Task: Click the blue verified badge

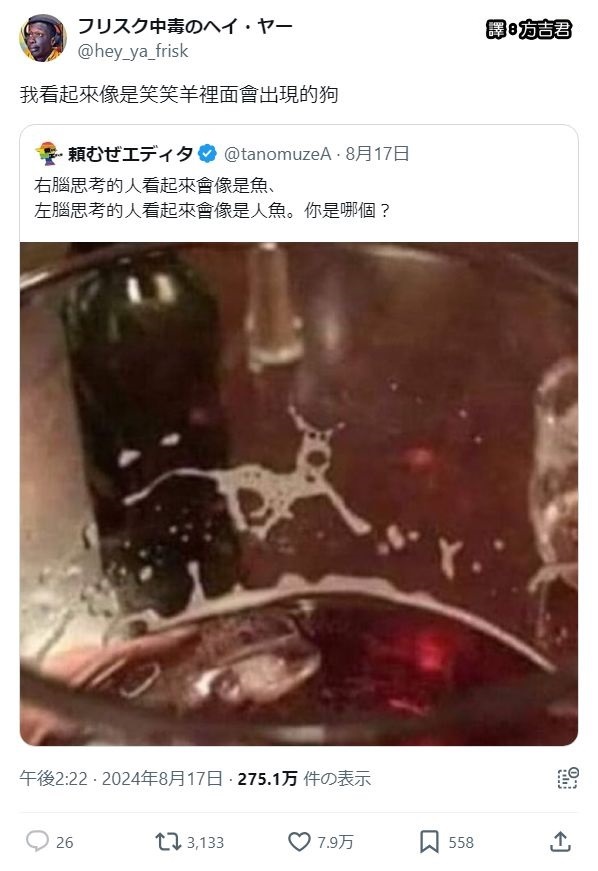Action: [x=208, y=153]
